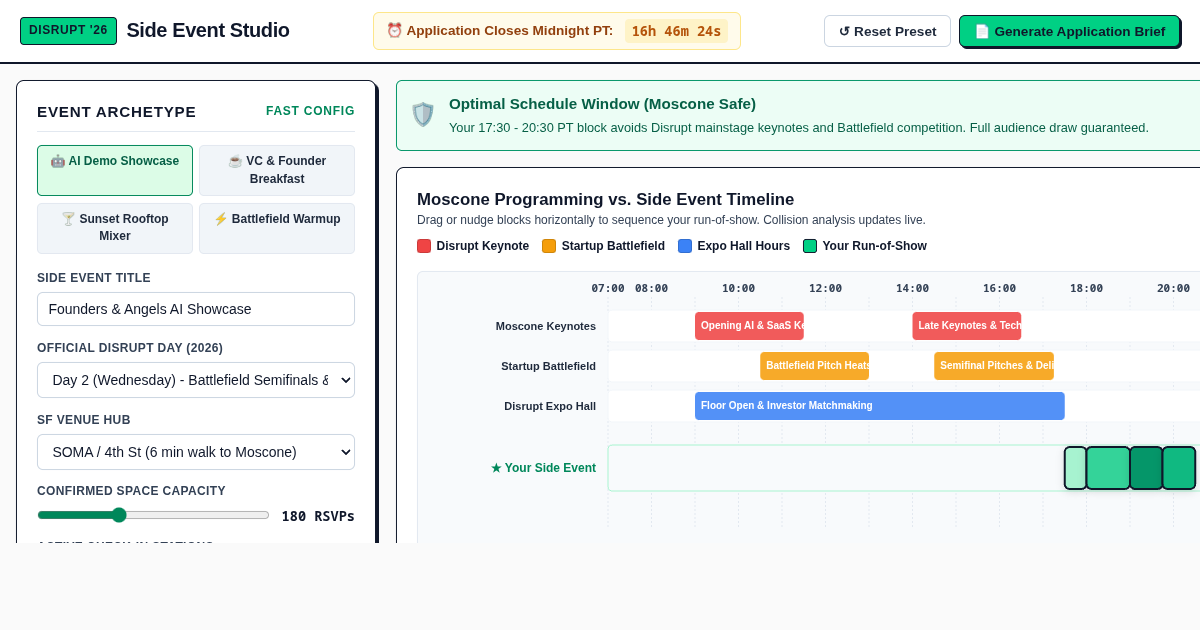Pick the Sunset Rooftop Mixer archetype
This screenshot has height=630, width=1200.
(115, 228)
